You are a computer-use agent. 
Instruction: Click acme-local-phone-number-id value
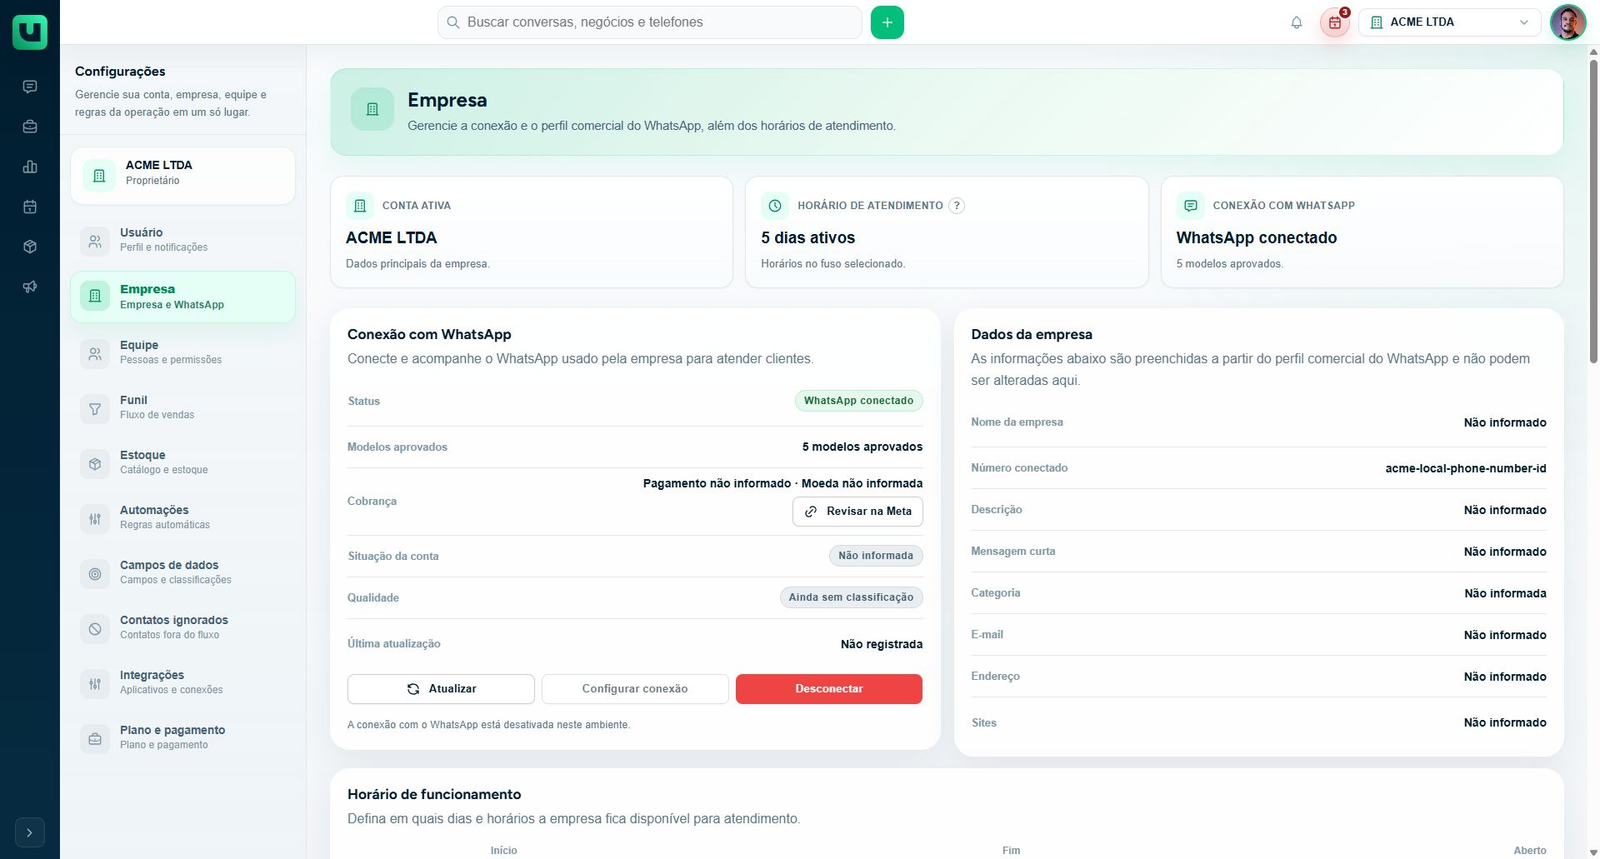point(1466,468)
